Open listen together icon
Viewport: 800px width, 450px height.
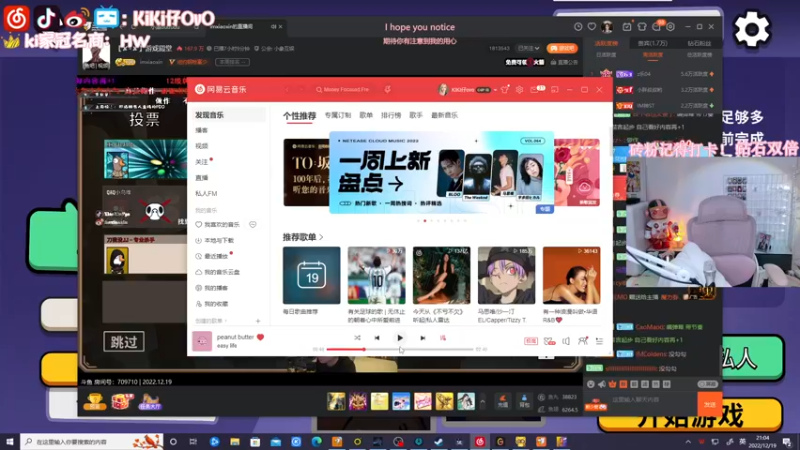click(583, 341)
